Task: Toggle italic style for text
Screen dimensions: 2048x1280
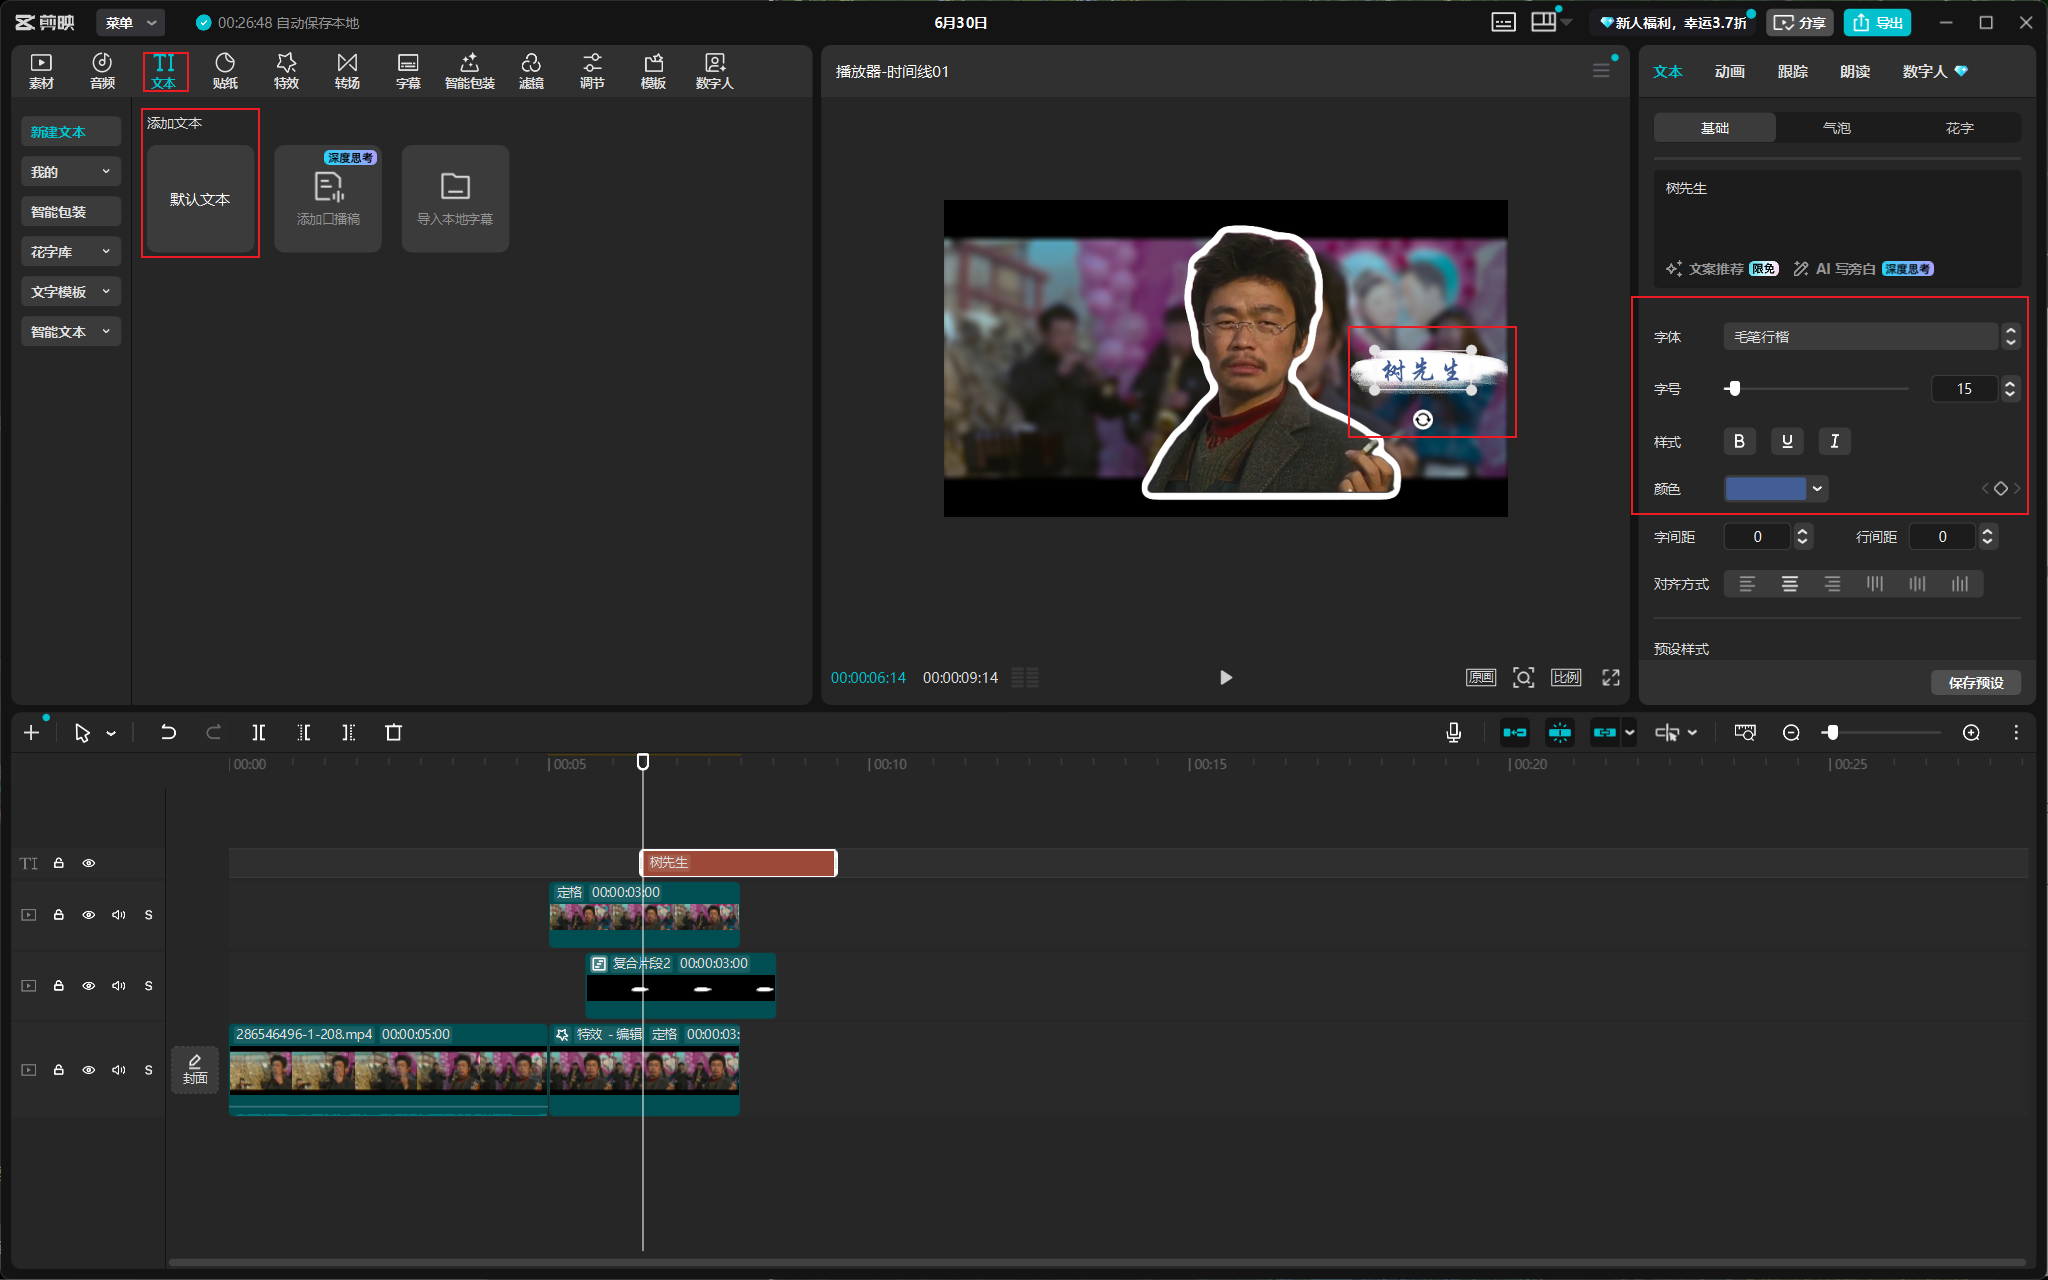Action: (1834, 441)
